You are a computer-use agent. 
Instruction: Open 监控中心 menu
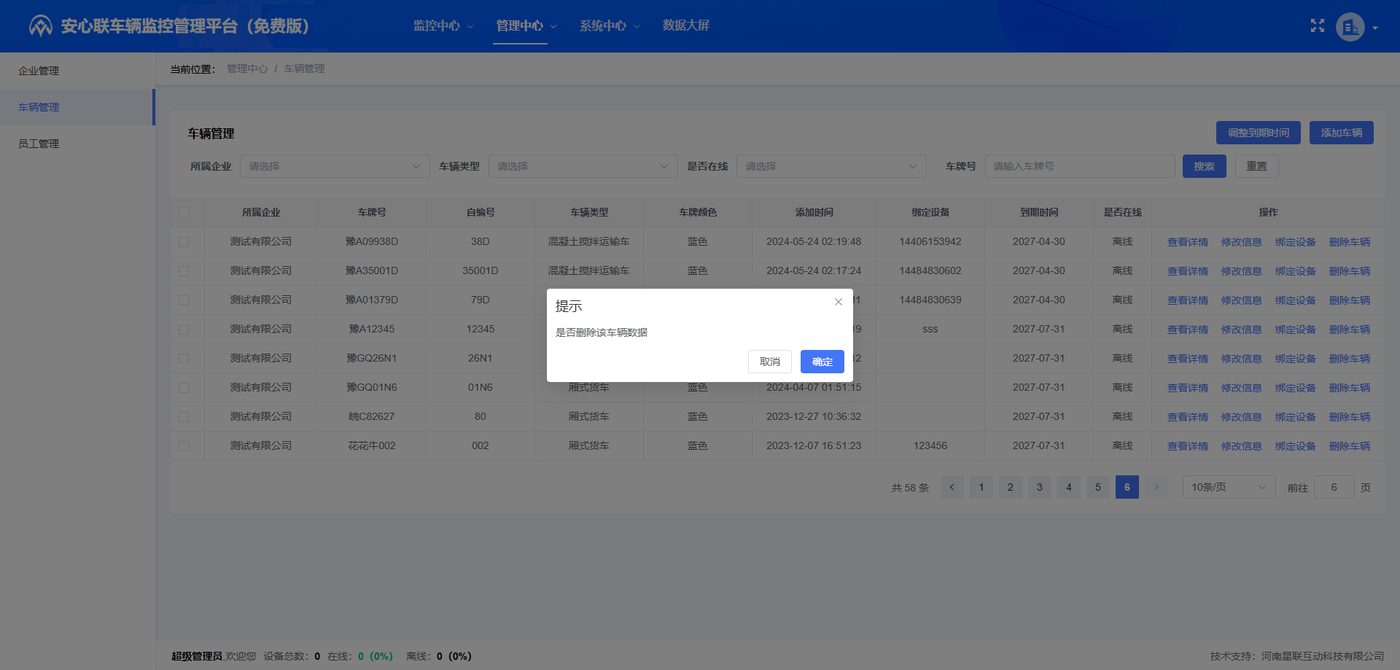click(x=443, y=26)
